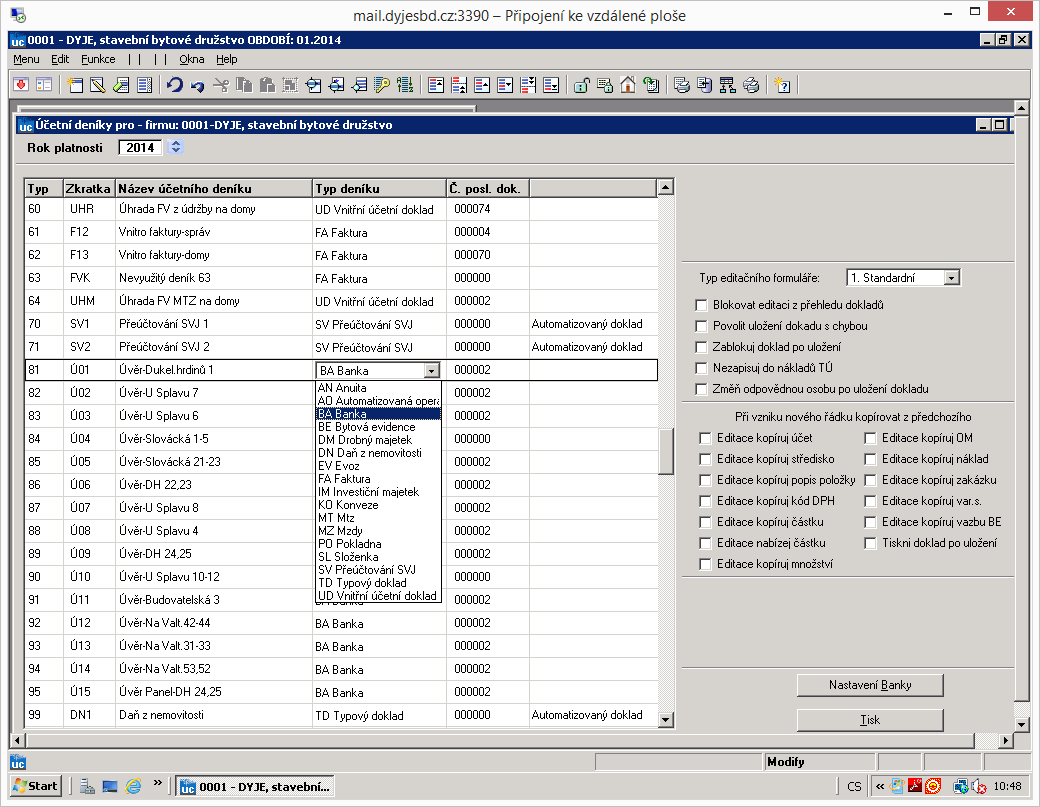Open the Menu menu

(x=27, y=59)
